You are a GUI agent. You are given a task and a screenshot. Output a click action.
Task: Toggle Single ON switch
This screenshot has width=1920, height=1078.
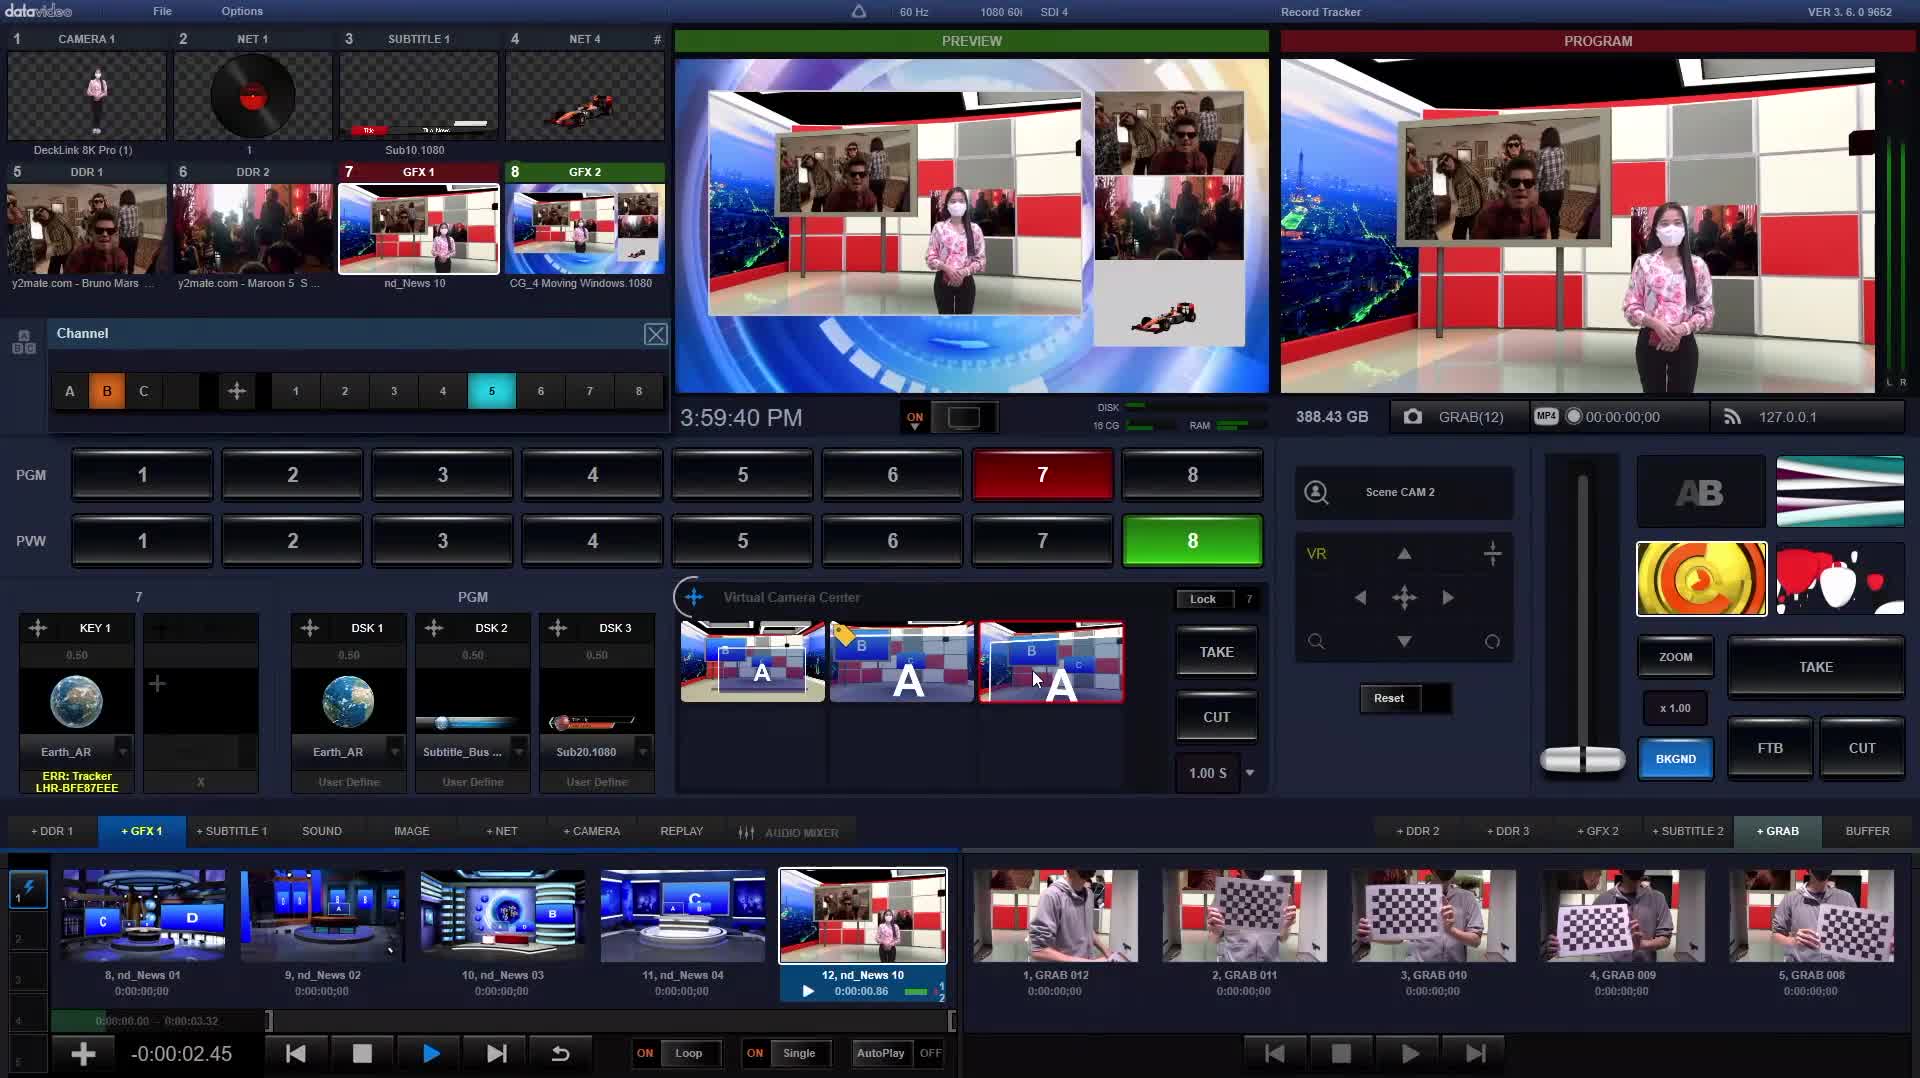click(x=755, y=1053)
